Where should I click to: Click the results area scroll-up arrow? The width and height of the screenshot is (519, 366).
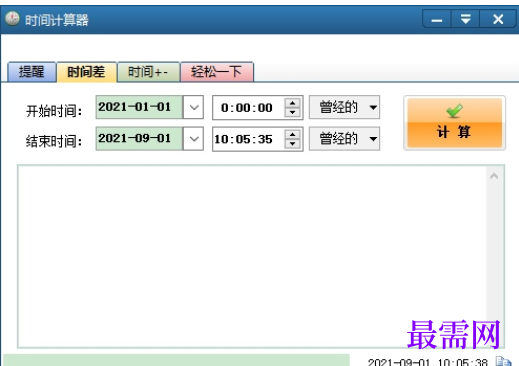(494, 176)
